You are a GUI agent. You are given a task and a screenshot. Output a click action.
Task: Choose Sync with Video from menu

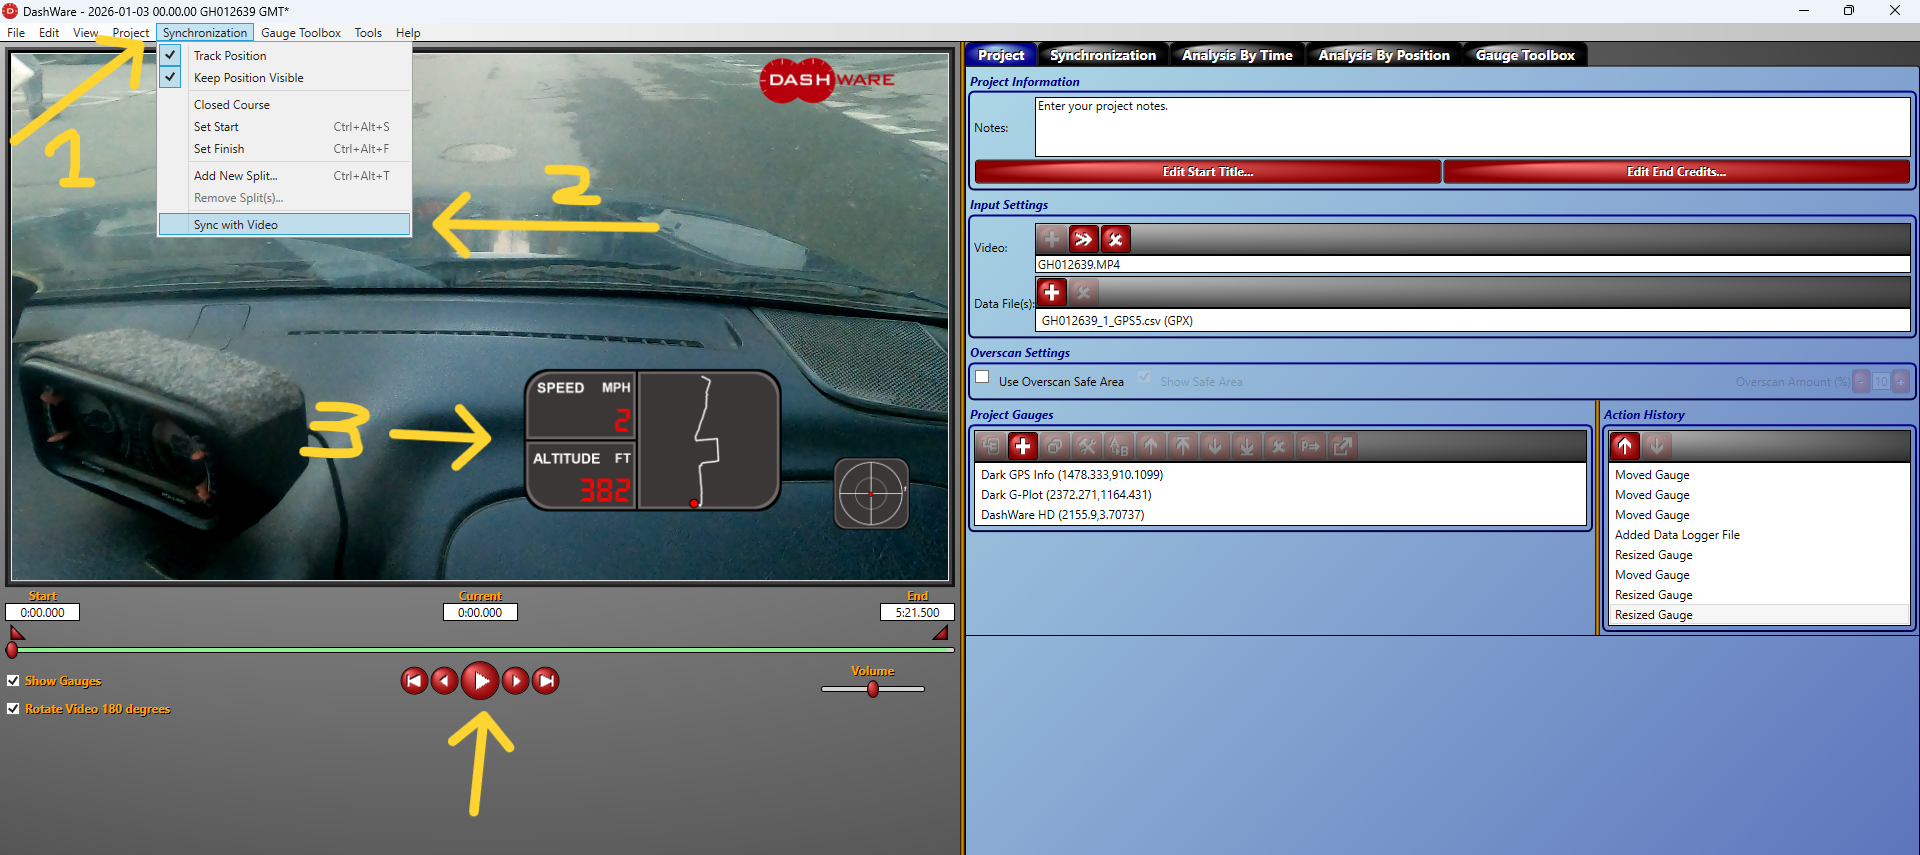284,225
